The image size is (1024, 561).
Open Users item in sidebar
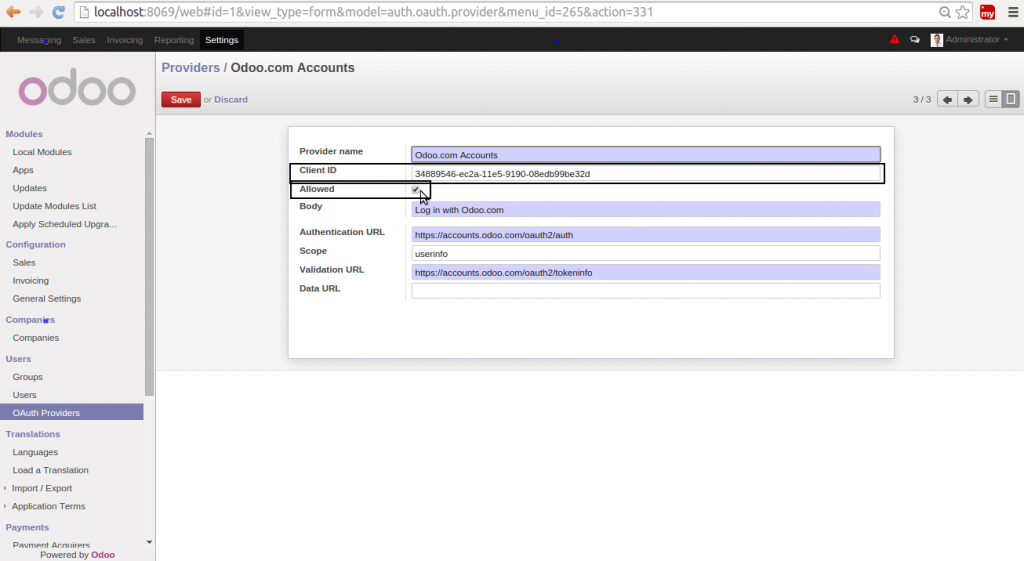tap(24, 395)
